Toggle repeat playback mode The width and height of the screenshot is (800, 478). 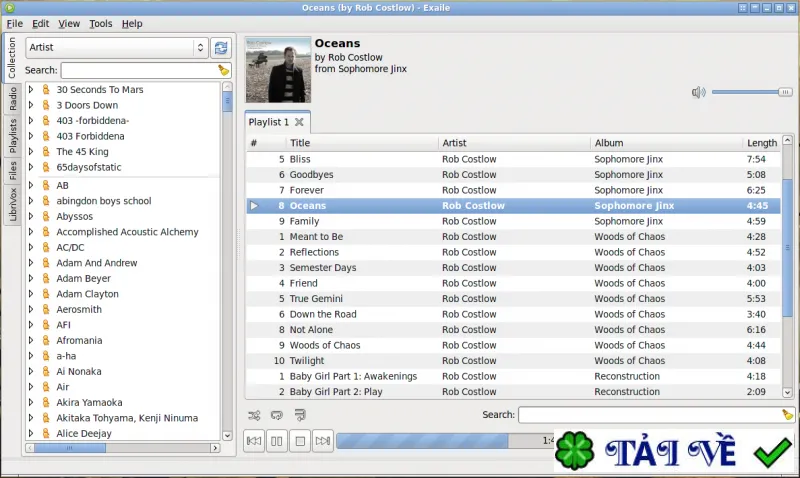pos(277,415)
